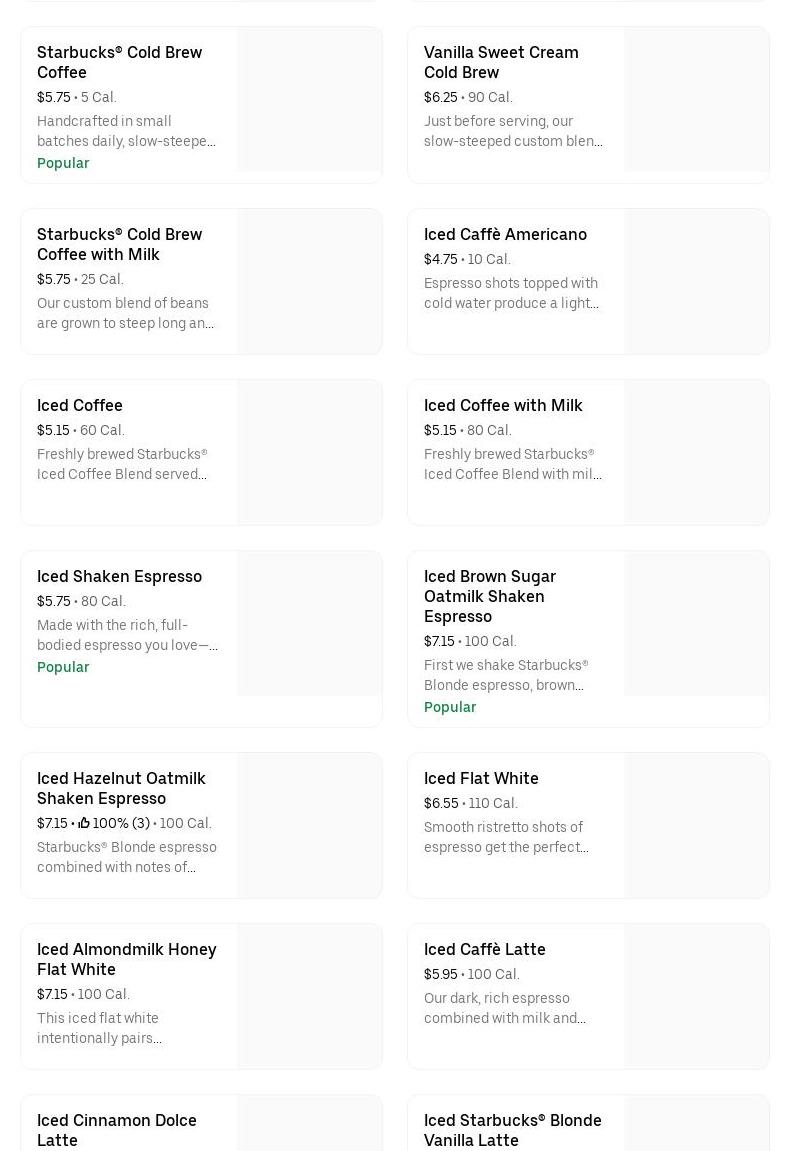Select the Iced Flat White title
The width and height of the screenshot is (804, 1151).
tap(481, 778)
